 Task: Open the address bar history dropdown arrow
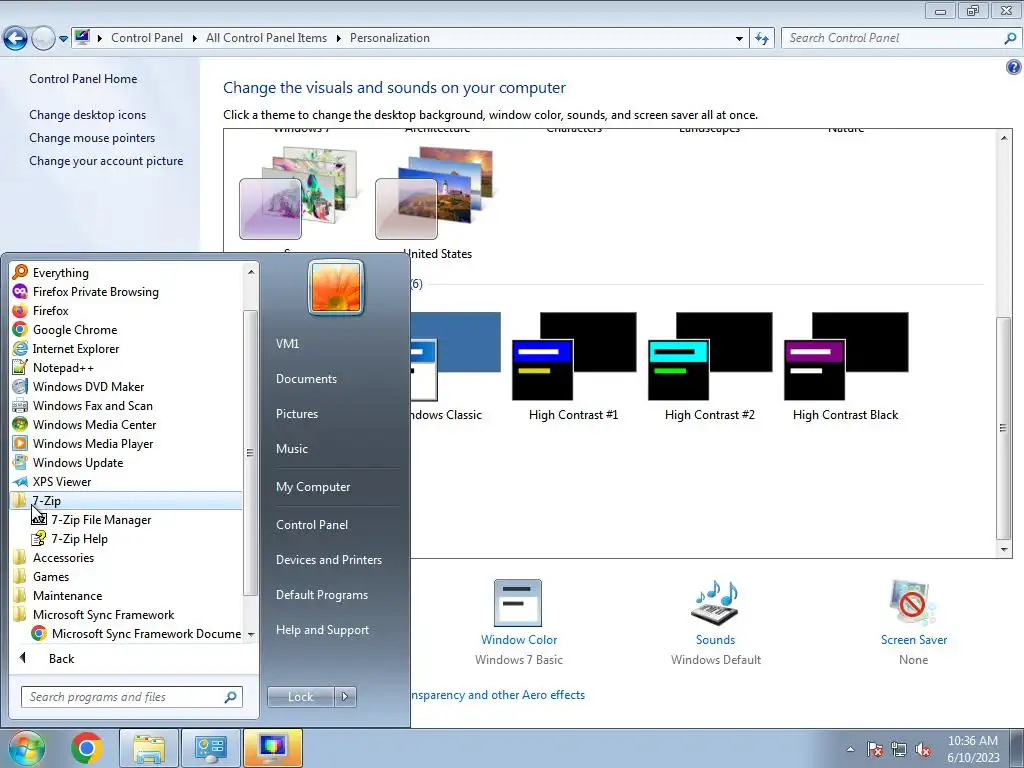tap(739, 39)
